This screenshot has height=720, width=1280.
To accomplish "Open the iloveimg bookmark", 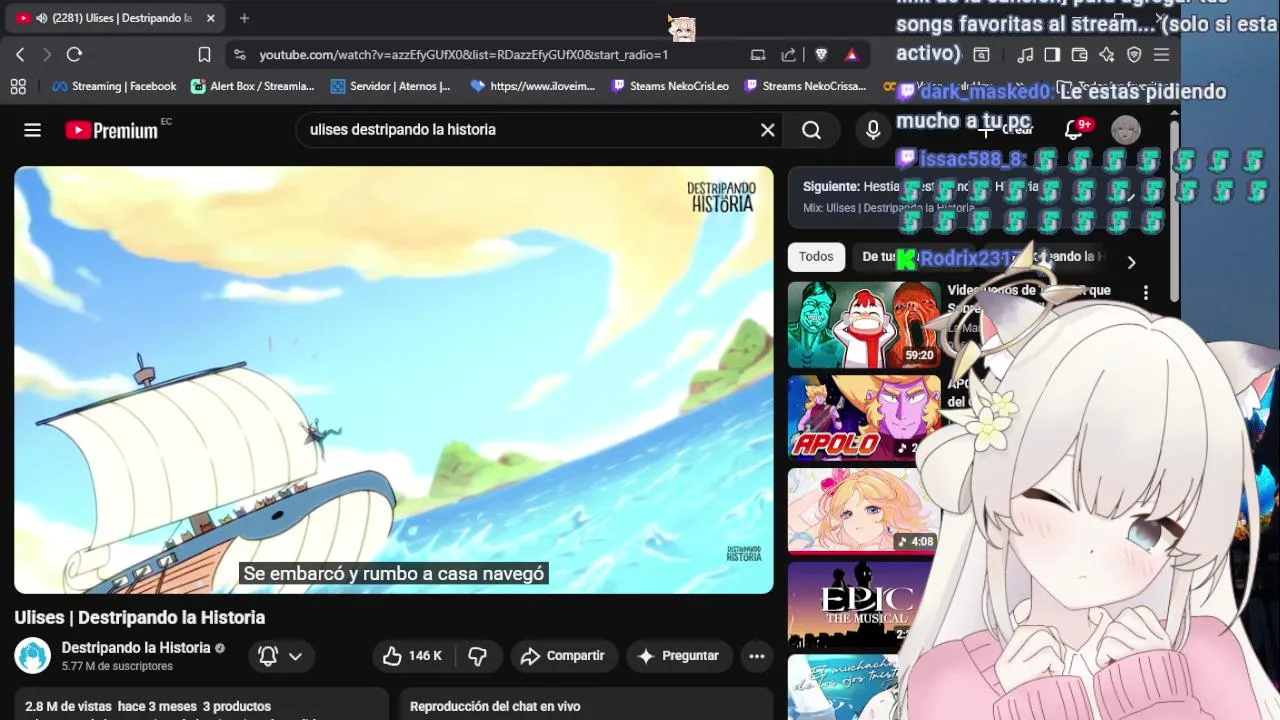I will (x=533, y=87).
